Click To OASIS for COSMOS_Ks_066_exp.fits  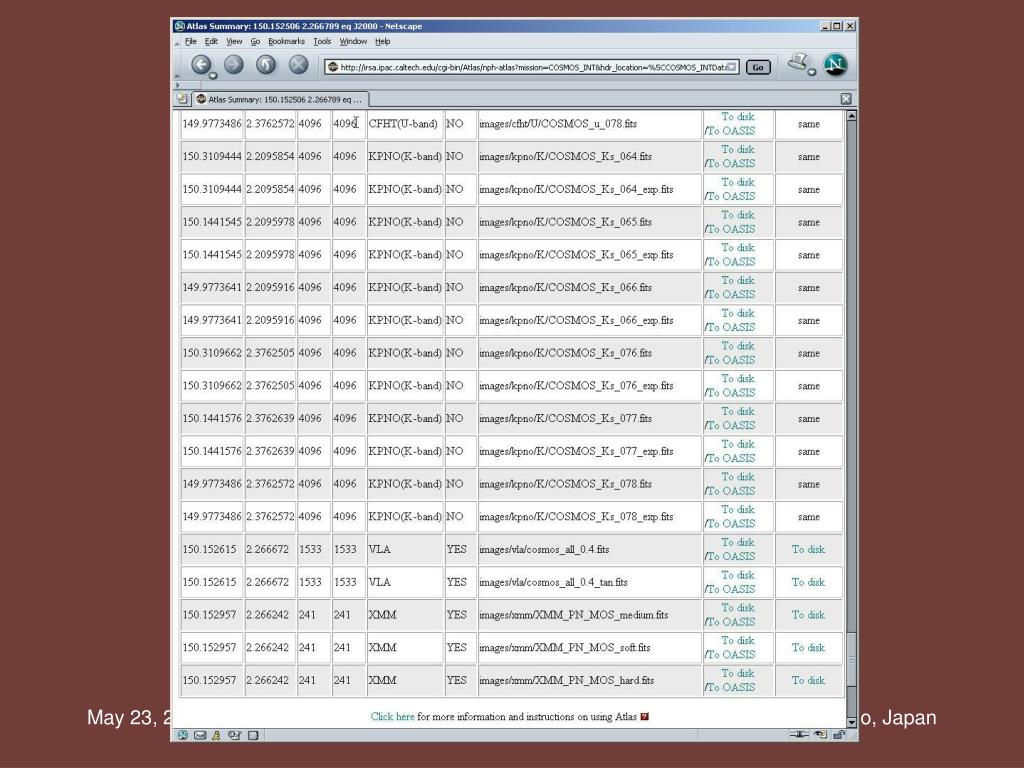(731, 327)
